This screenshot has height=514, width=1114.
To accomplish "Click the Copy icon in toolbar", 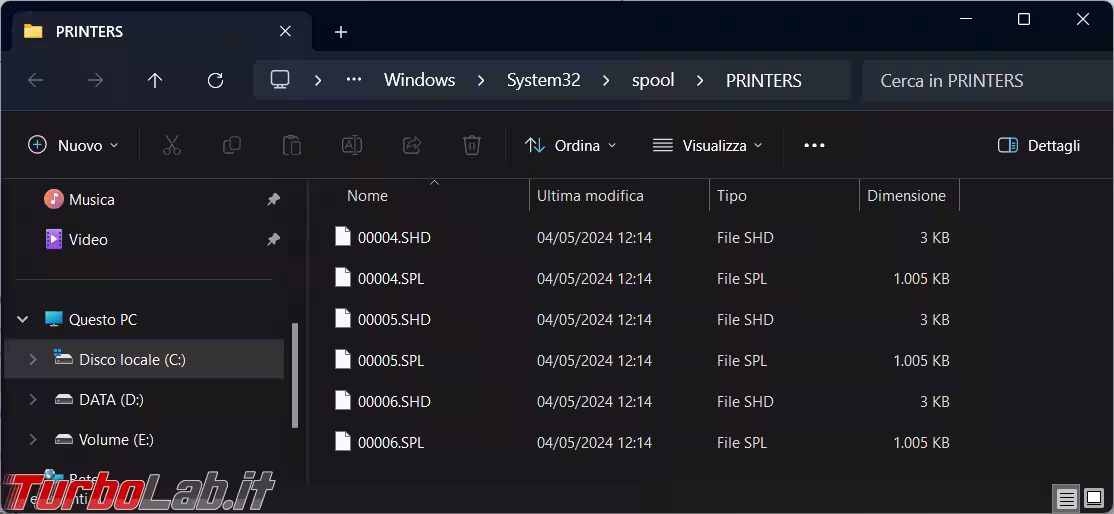I will coord(231,146).
